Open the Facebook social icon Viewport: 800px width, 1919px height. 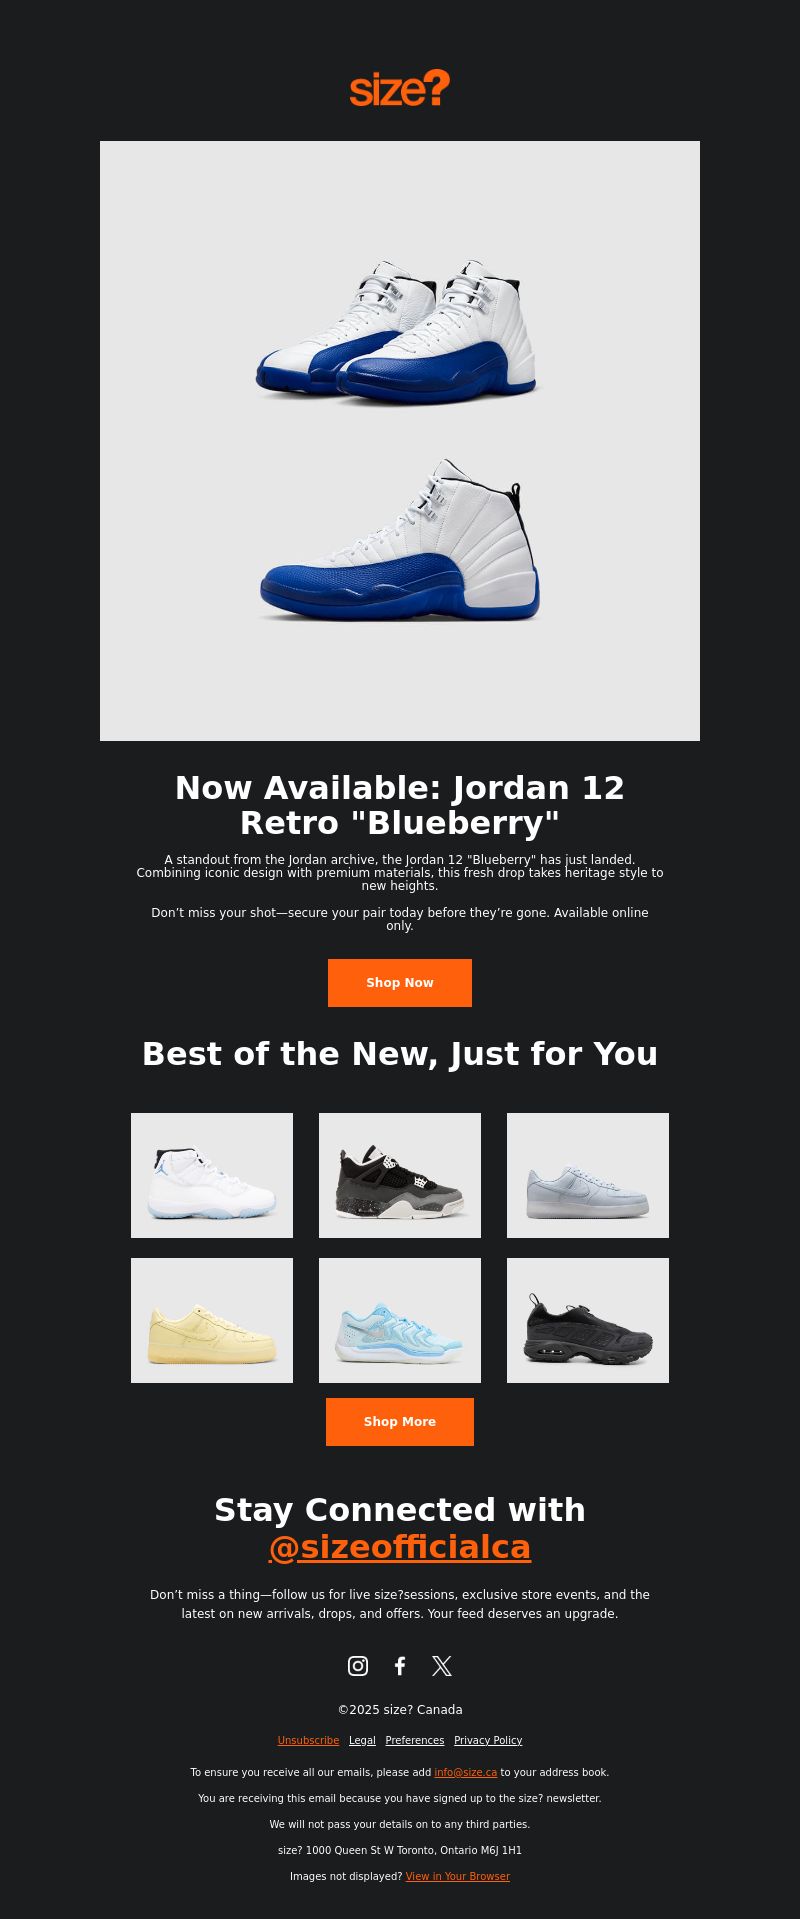[x=400, y=1665]
